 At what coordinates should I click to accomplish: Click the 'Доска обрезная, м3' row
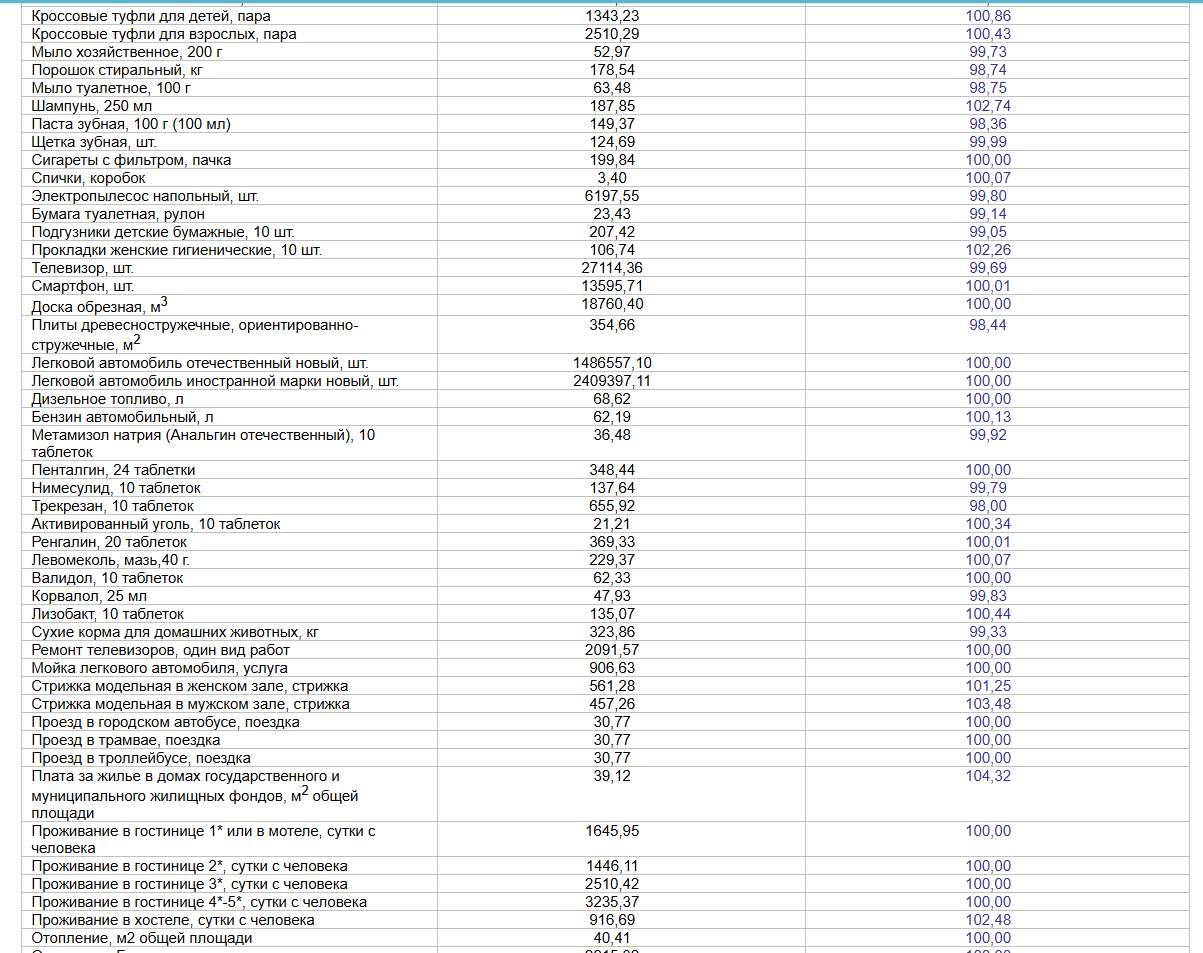point(100,304)
